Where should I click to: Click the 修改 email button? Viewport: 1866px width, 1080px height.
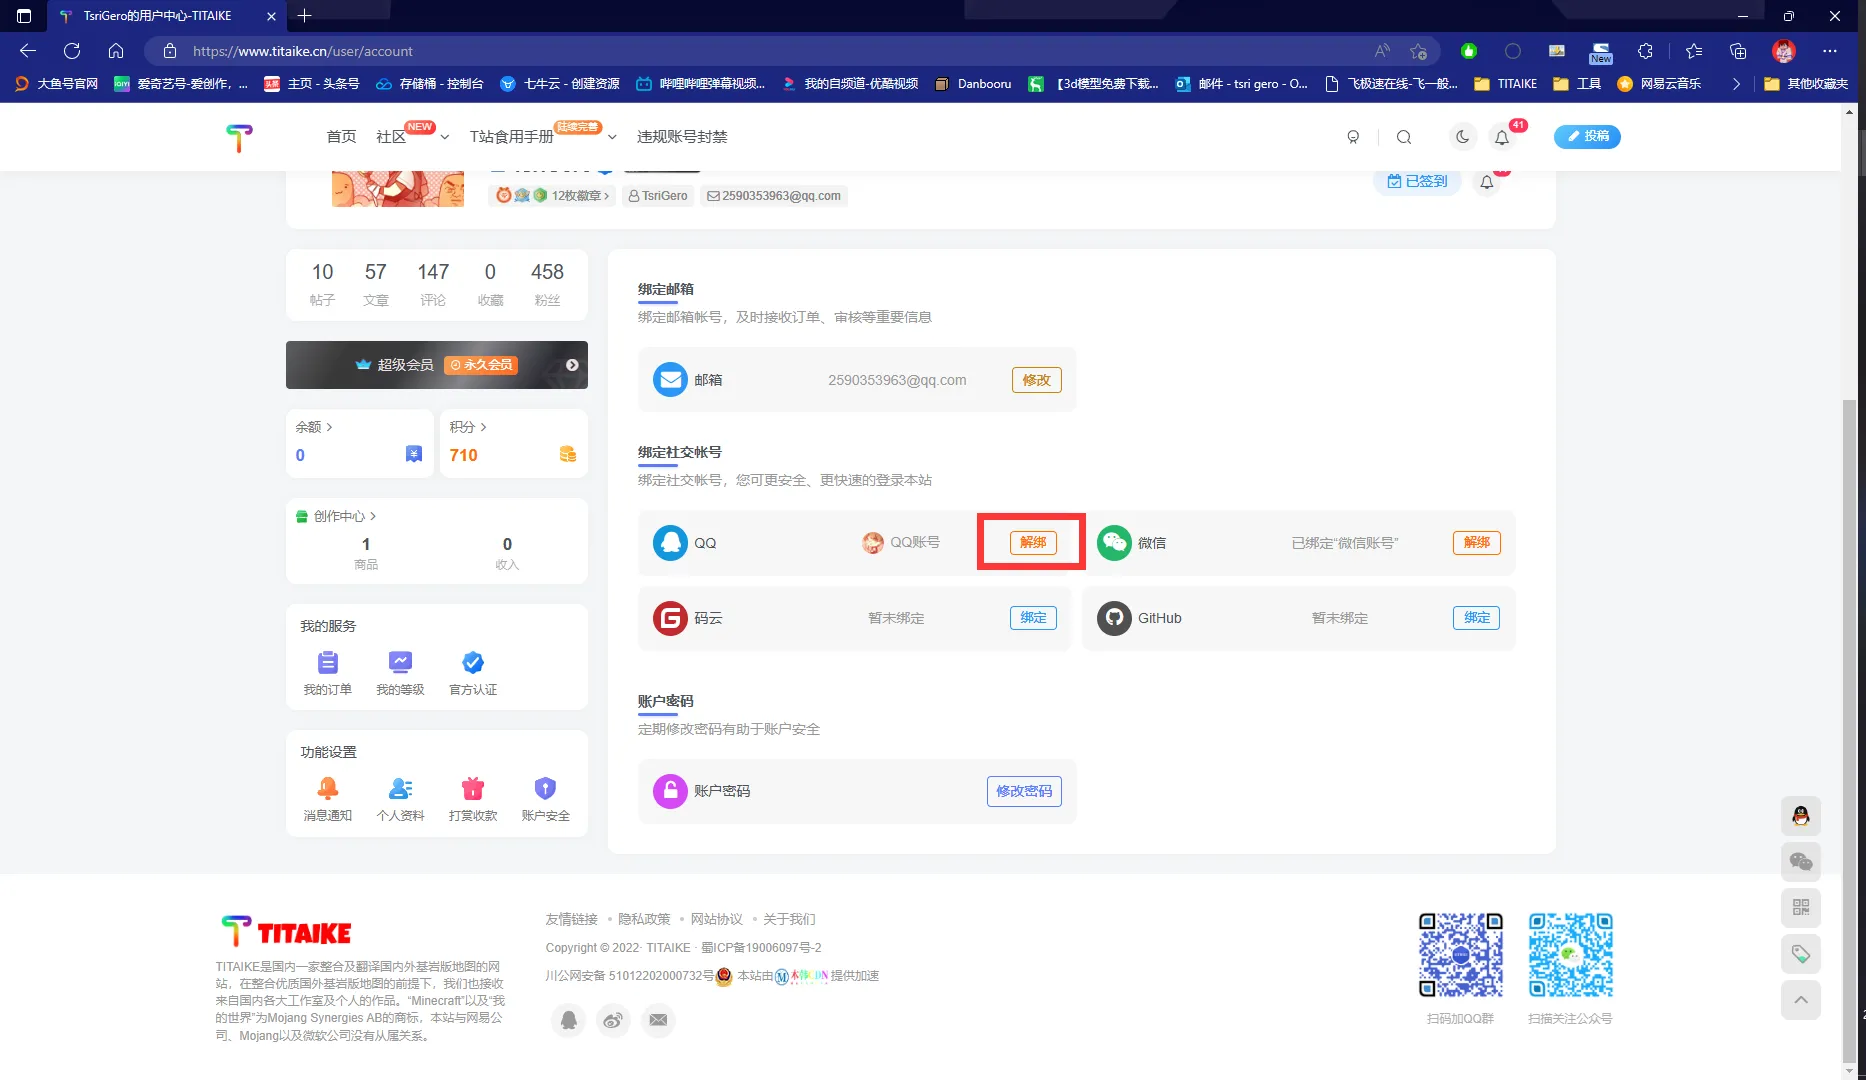click(x=1036, y=380)
